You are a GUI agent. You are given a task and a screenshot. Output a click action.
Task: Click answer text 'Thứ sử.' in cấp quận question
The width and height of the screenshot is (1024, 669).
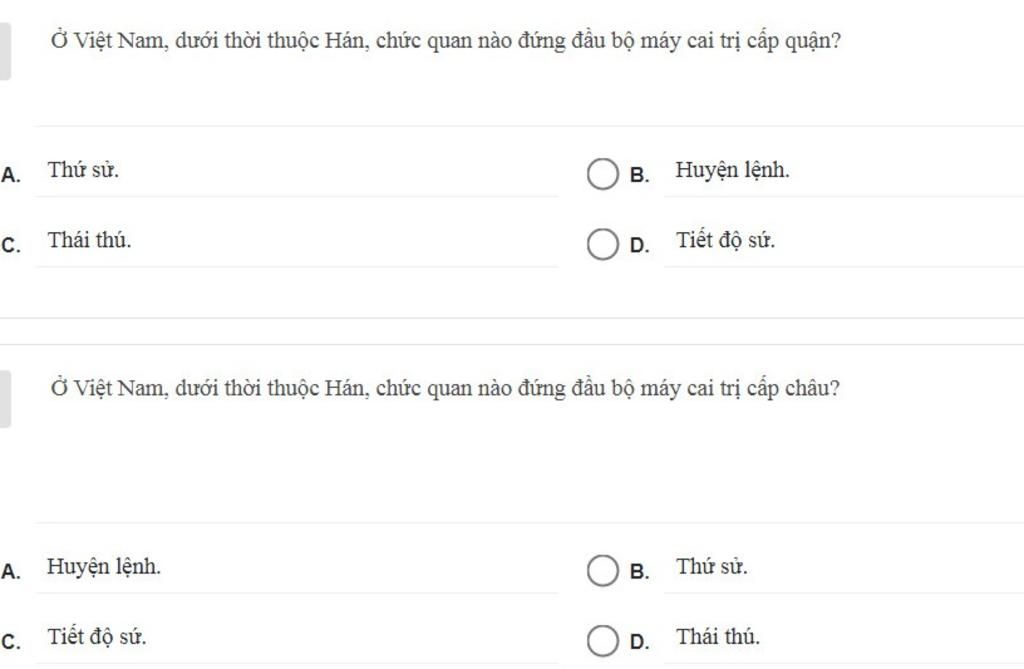(x=83, y=170)
